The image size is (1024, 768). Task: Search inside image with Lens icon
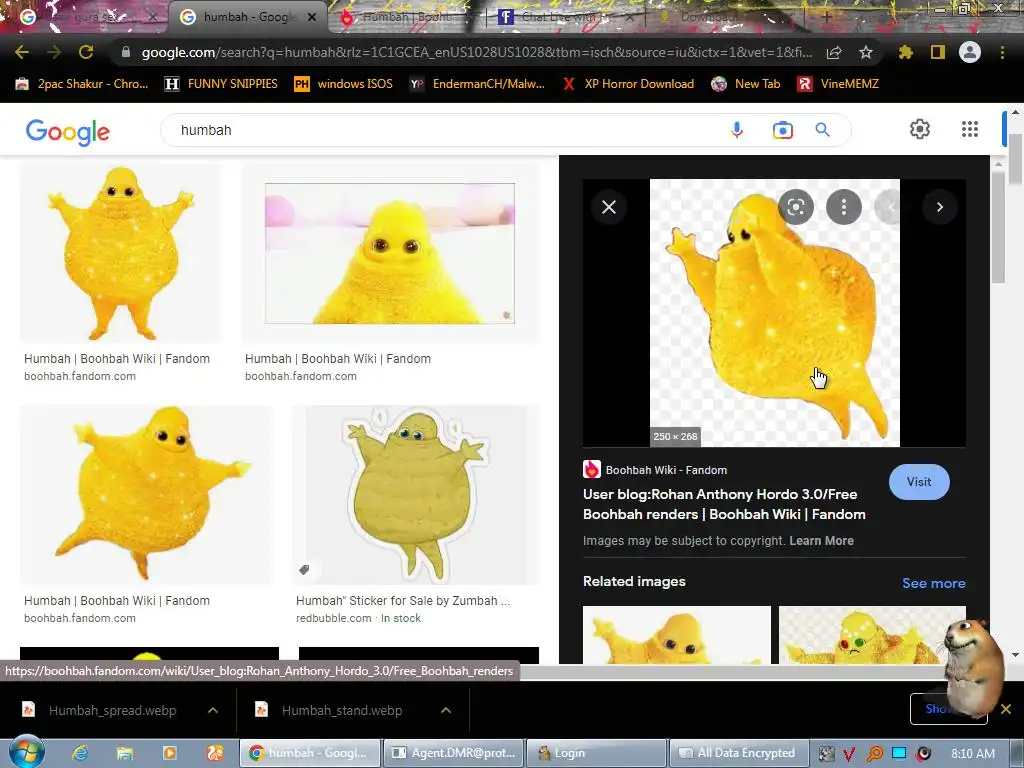coord(795,207)
